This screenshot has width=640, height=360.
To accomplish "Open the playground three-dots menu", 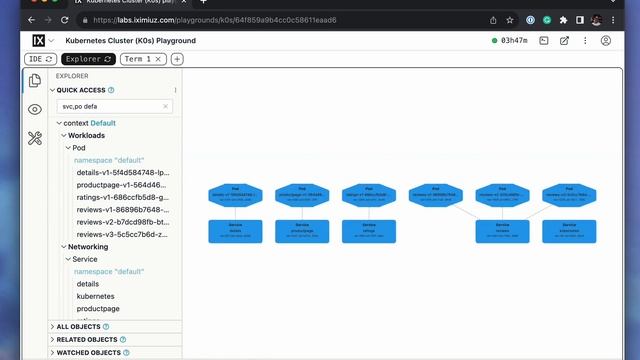I will pos(585,40).
